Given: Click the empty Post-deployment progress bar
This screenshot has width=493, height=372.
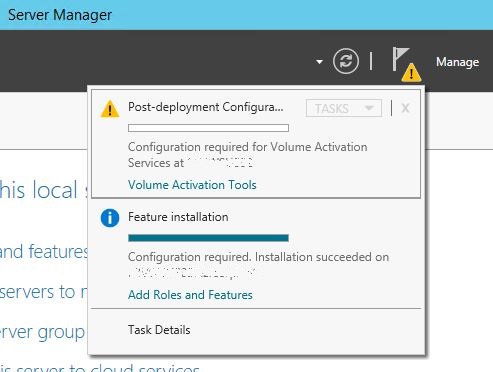Looking at the screenshot, I should coord(208,128).
